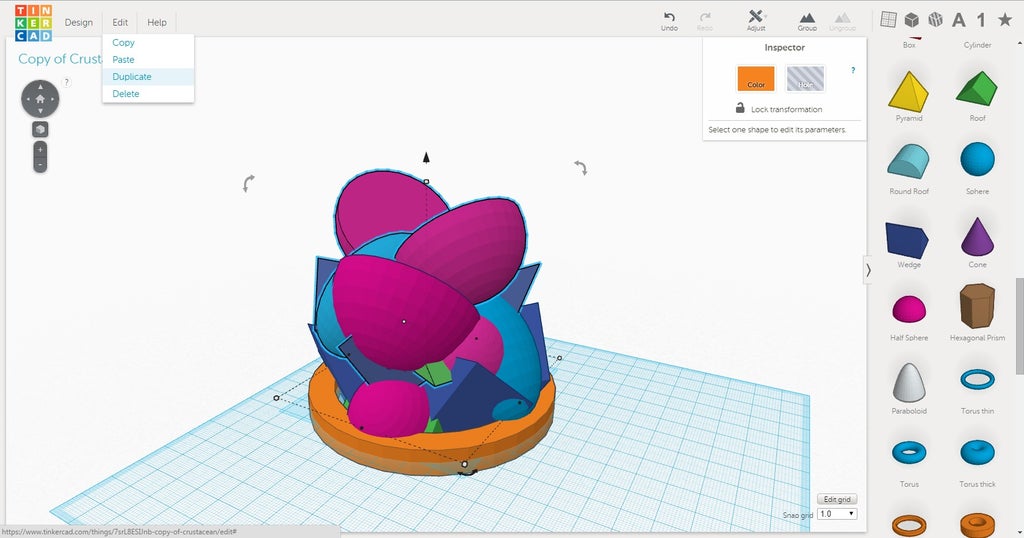Click the design title Copy of Crust
Image resolution: width=1024 pixels, height=538 pixels.
tap(60, 59)
